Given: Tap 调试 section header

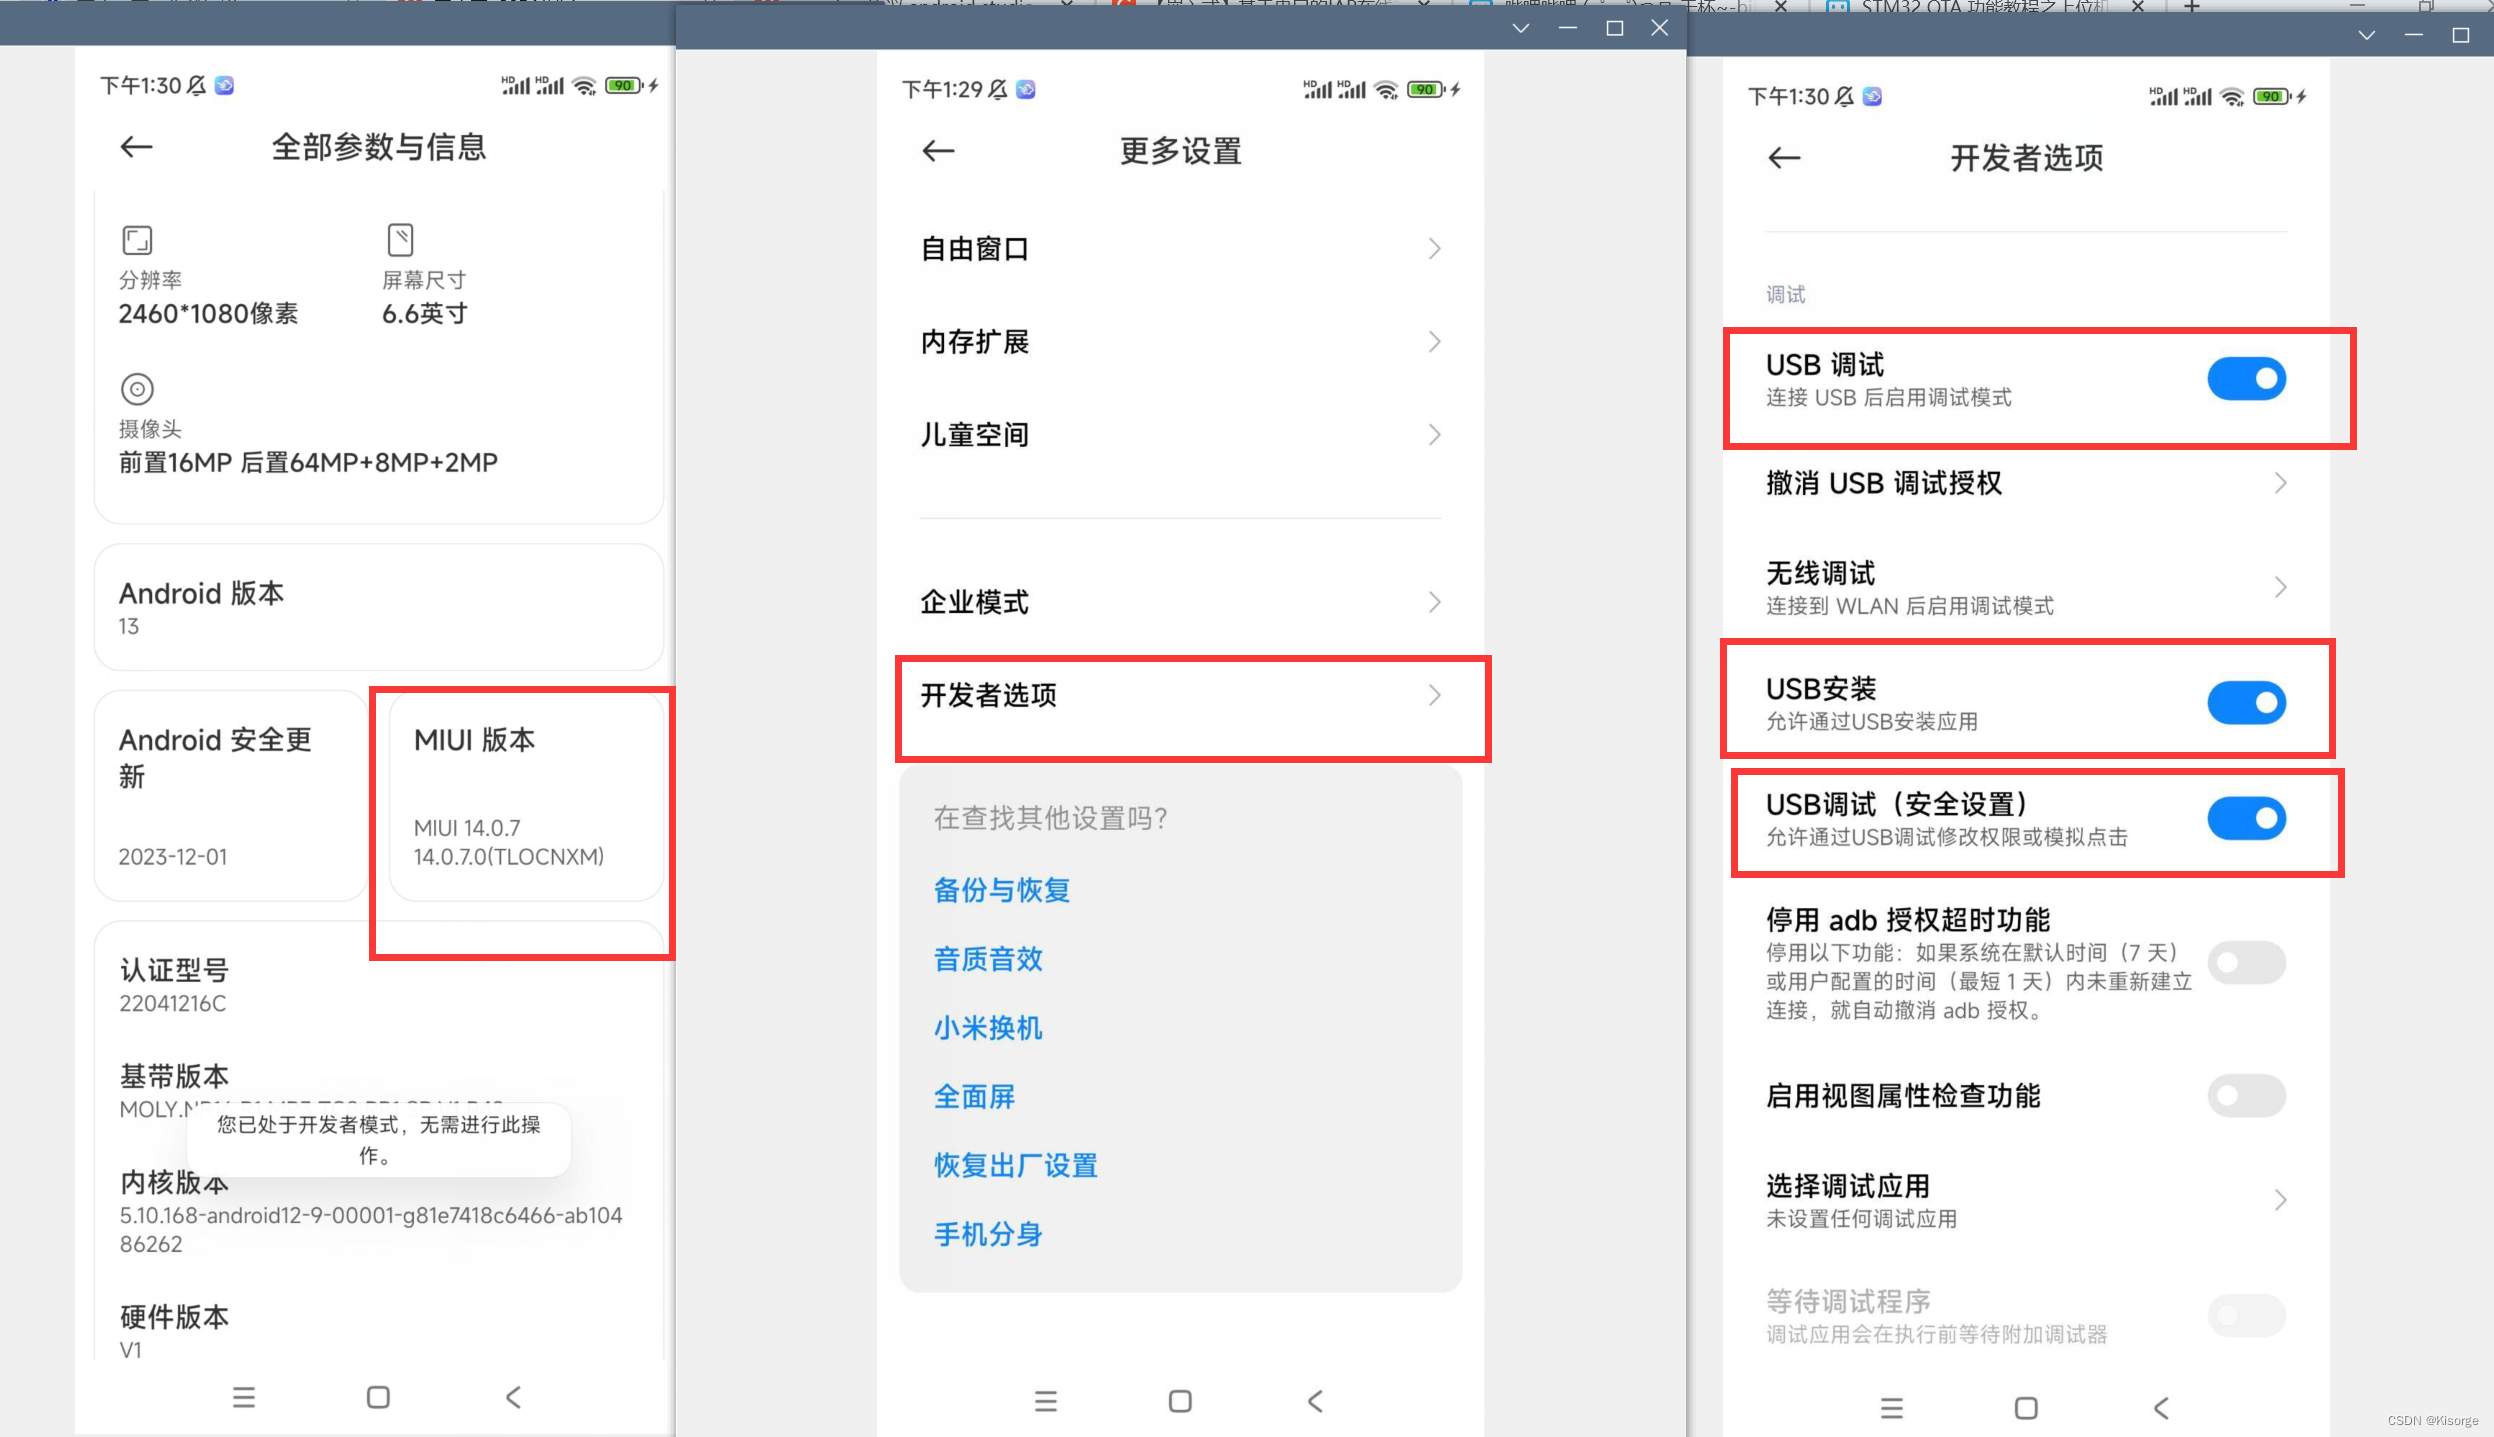Looking at the screenshot, I should tap(1786, 295).
